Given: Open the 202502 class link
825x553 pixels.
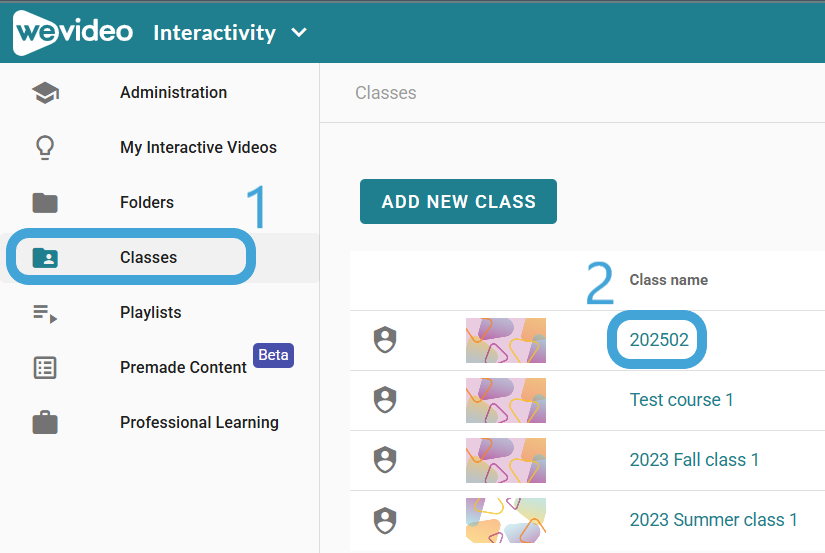Looking at the screenshot, I should tap(659, 340).
